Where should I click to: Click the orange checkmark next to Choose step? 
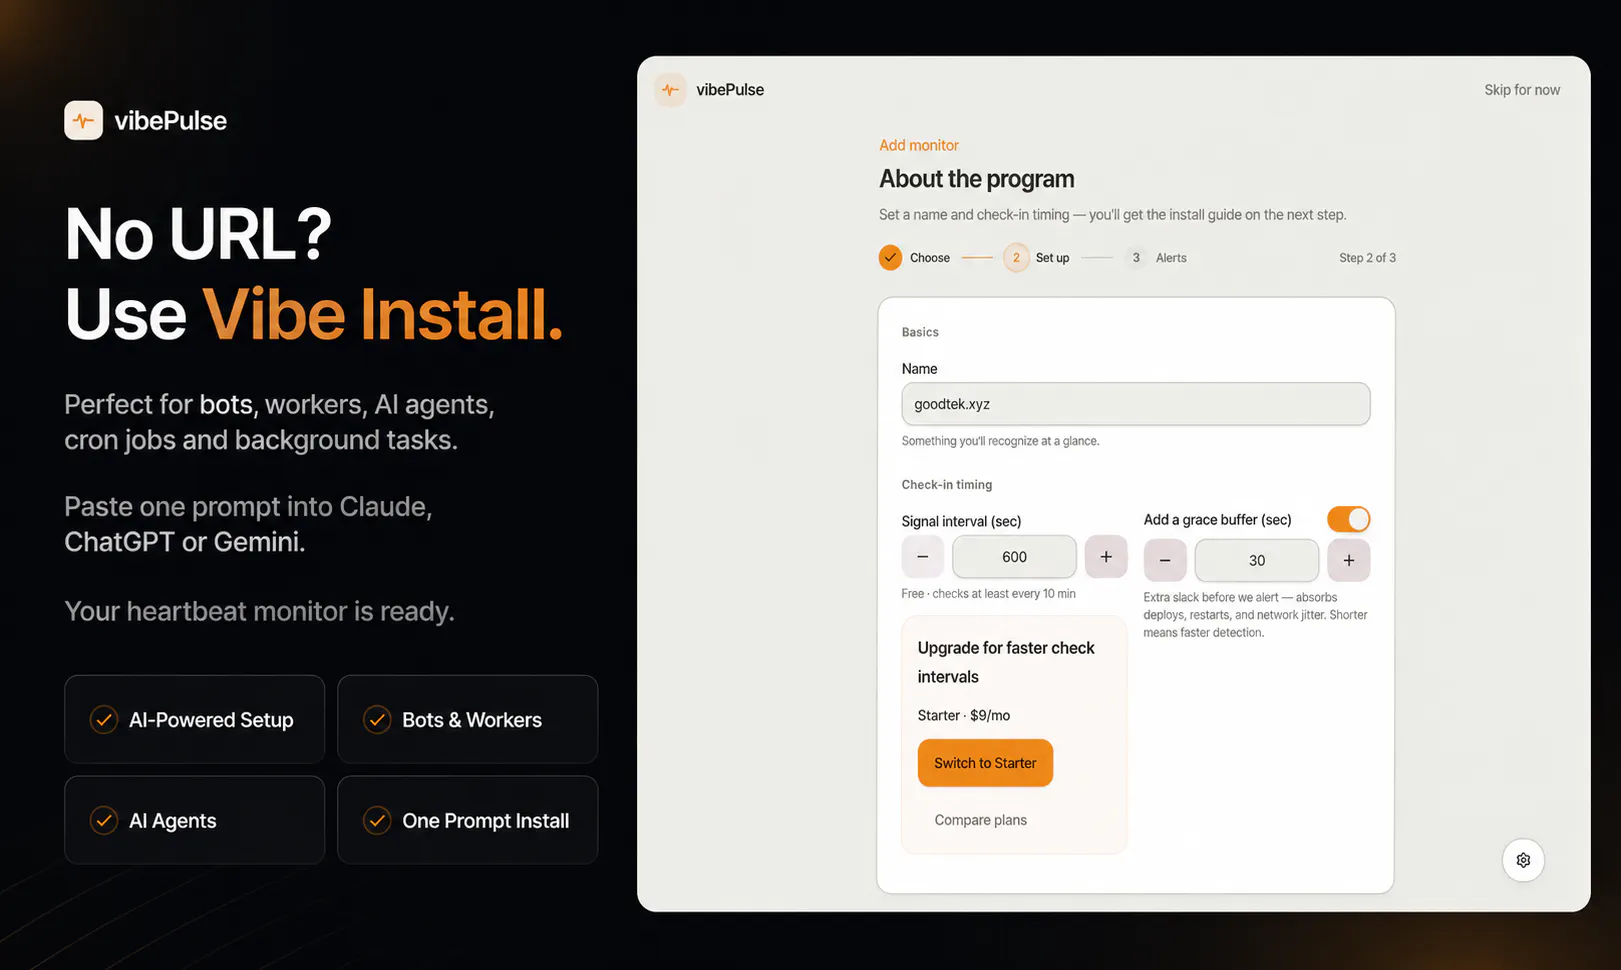(x=890, y=257)
